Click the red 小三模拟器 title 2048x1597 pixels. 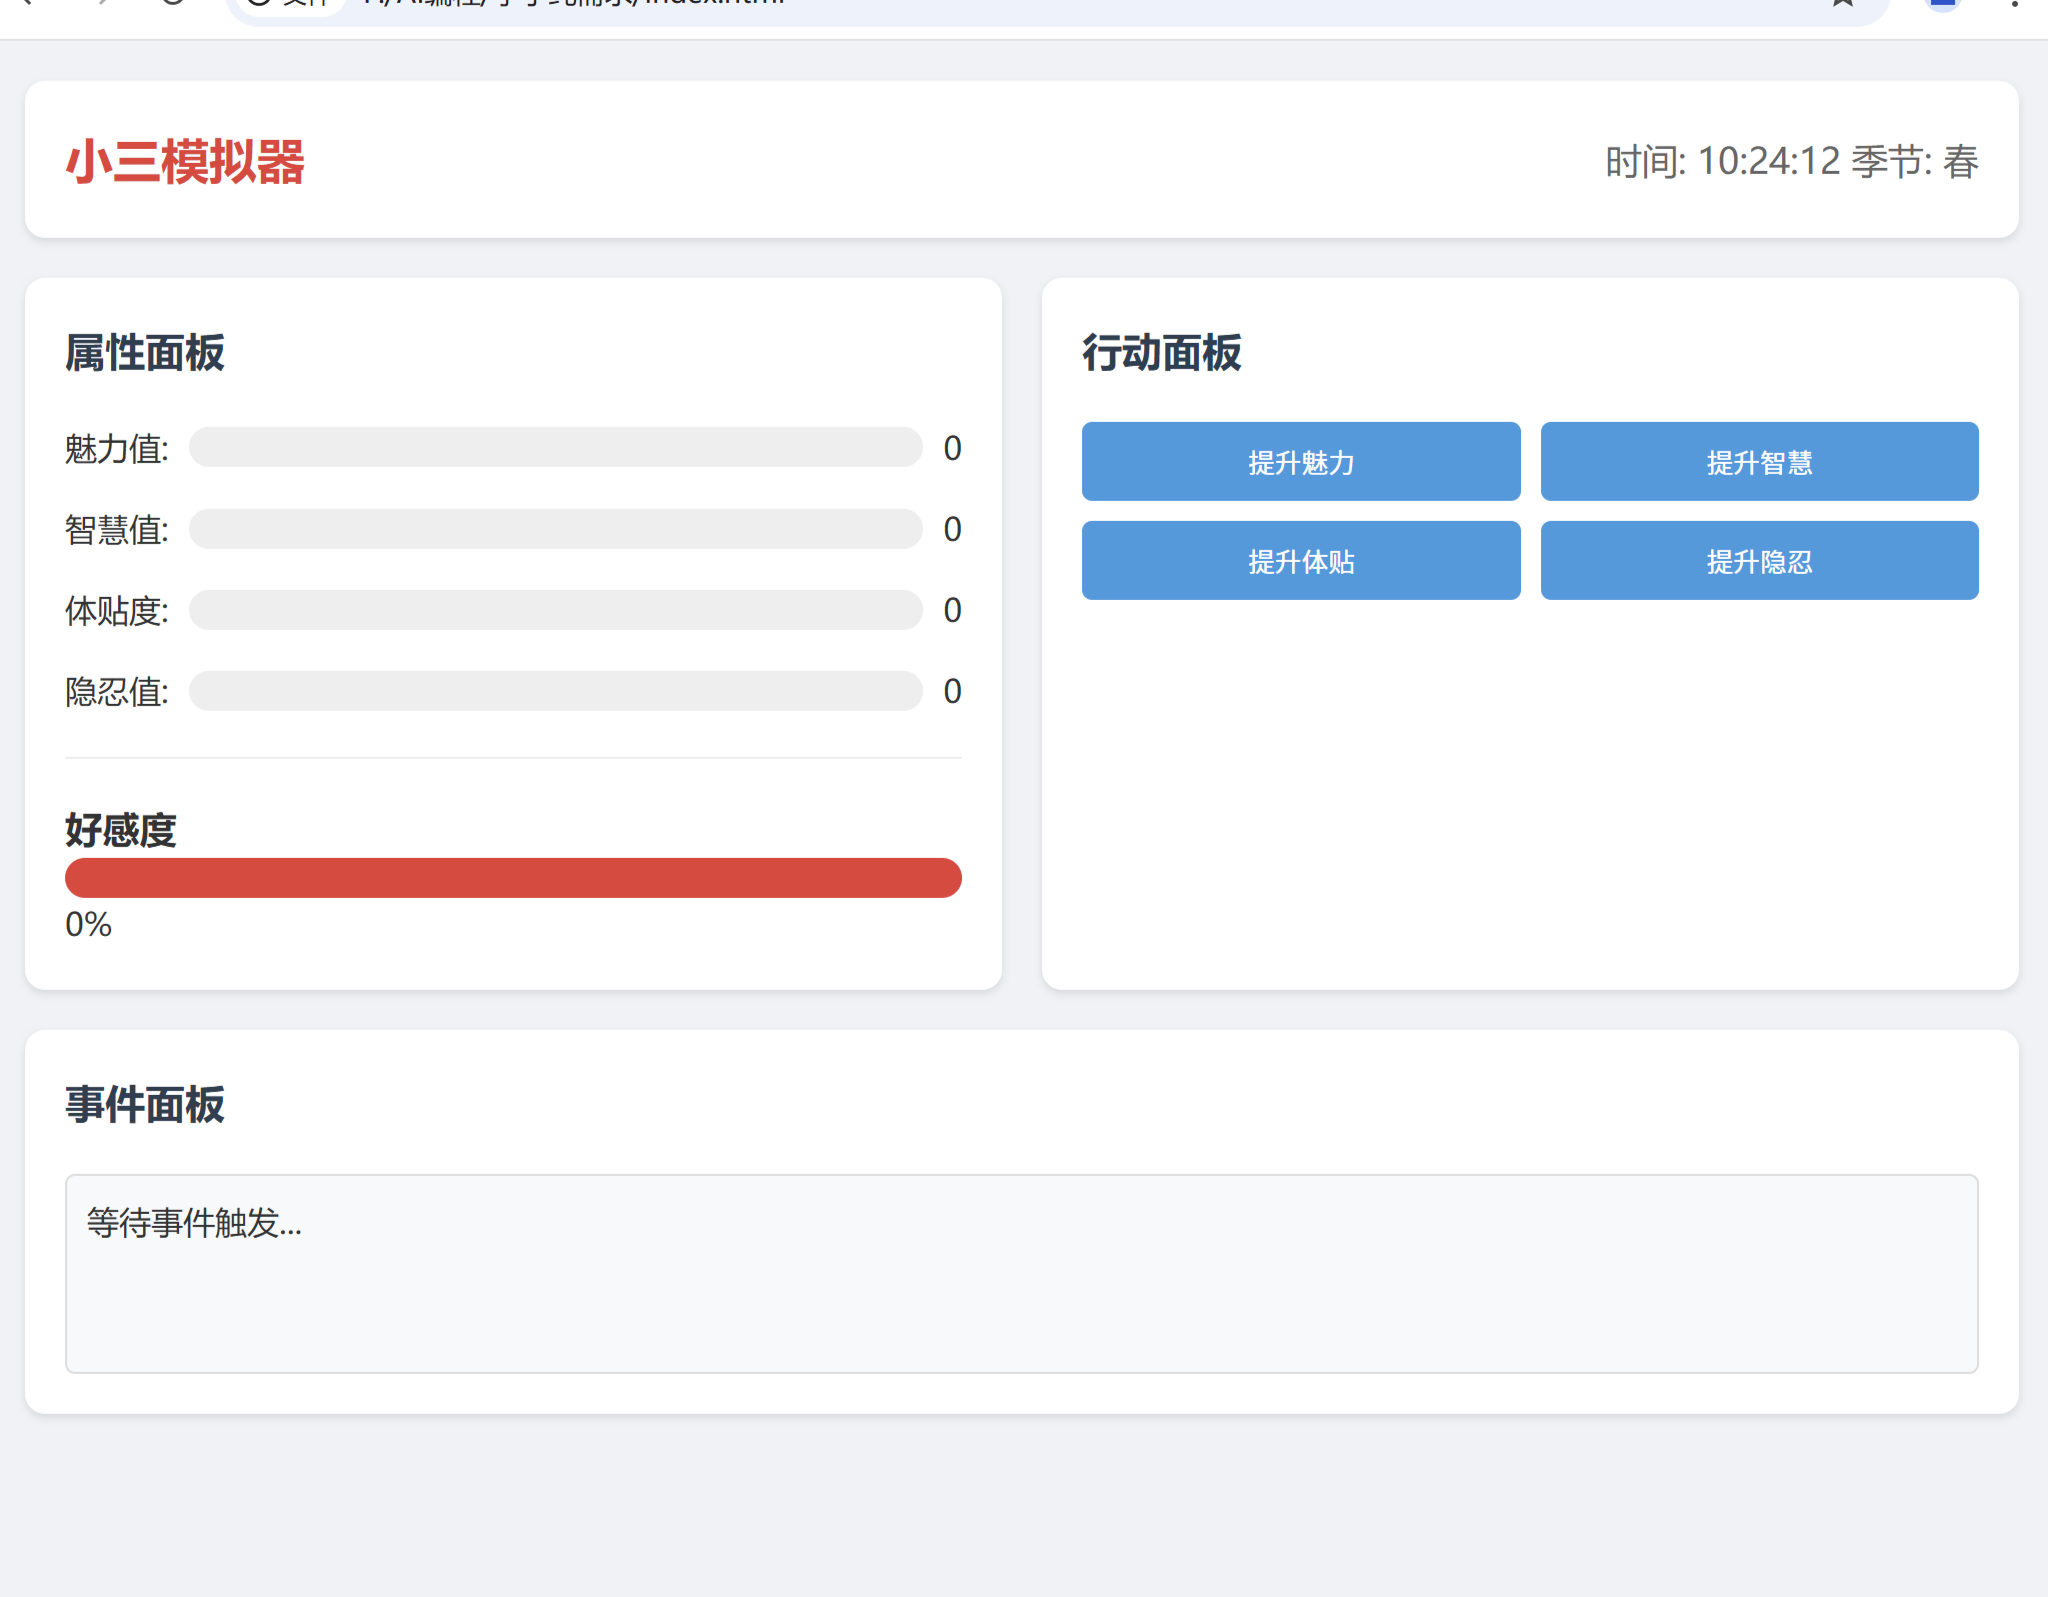click(185, 161)
